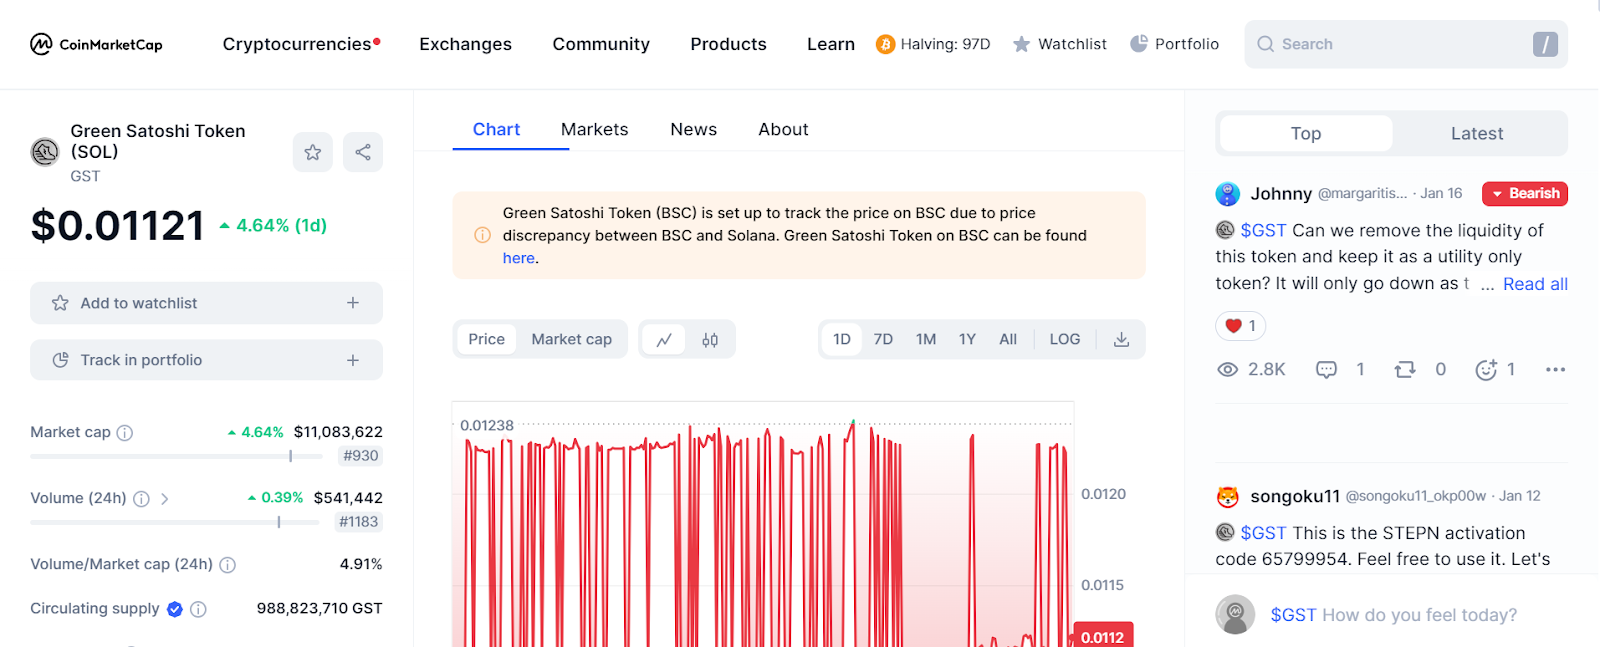Follow the 'here' link in notice

click(x=519, y=258)
